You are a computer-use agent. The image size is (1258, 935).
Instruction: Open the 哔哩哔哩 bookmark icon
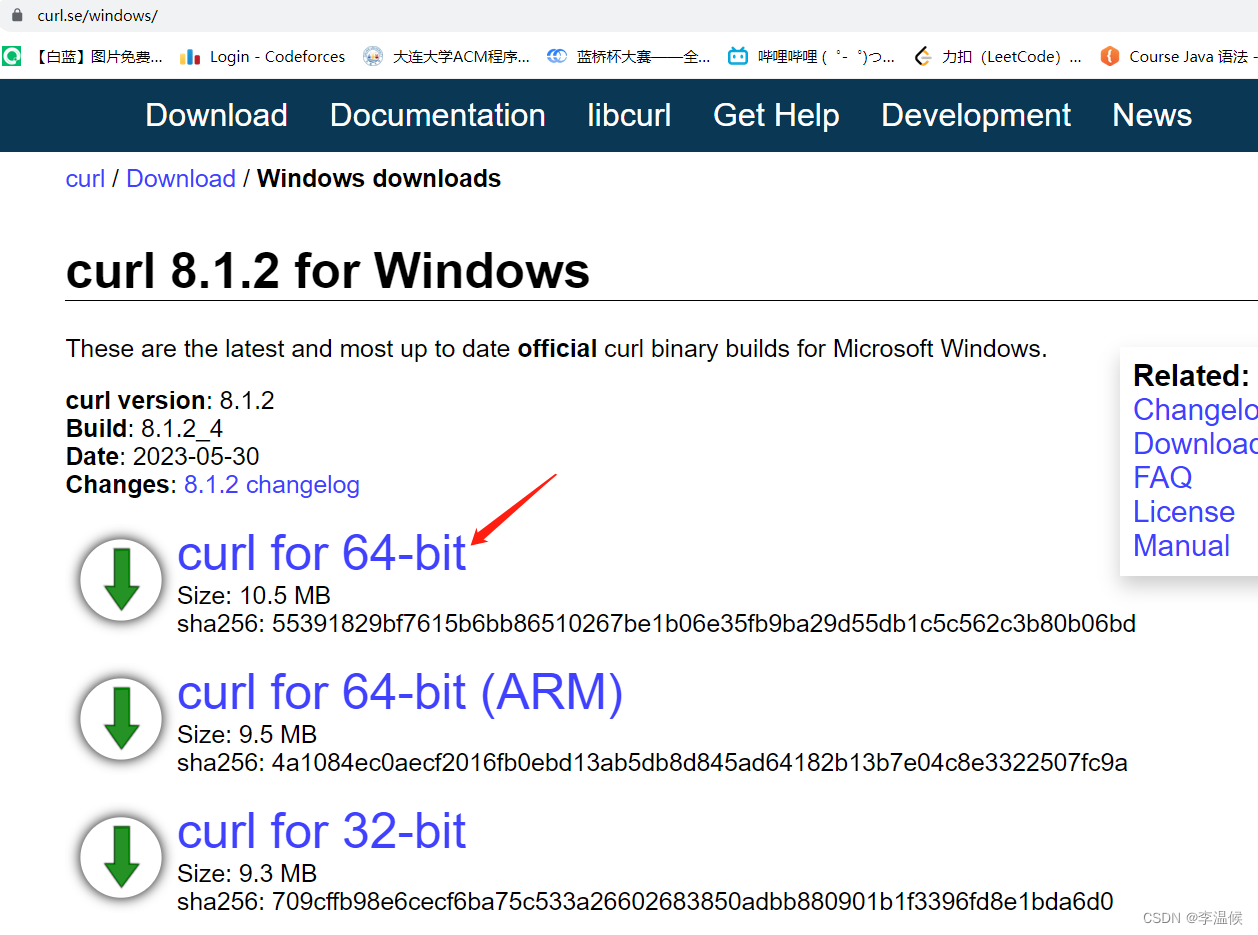pyautogui.click(x=738, y=56)
